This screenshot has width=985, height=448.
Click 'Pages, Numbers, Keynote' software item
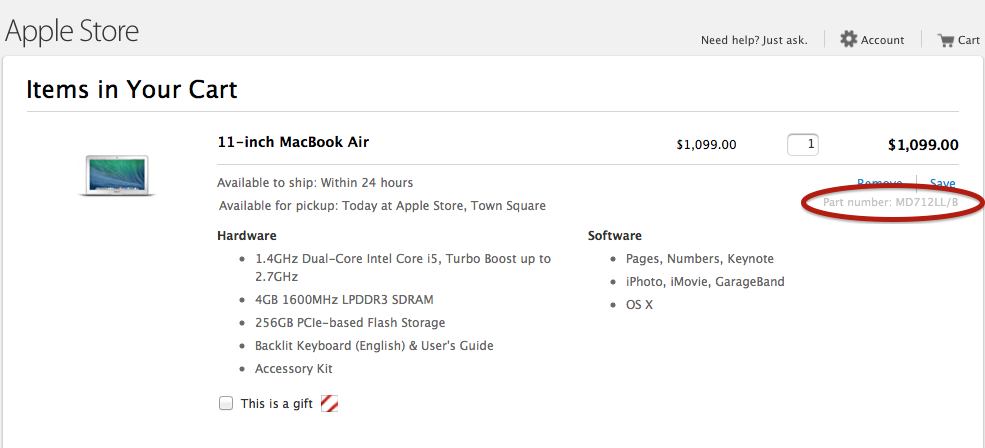[700, 259]
